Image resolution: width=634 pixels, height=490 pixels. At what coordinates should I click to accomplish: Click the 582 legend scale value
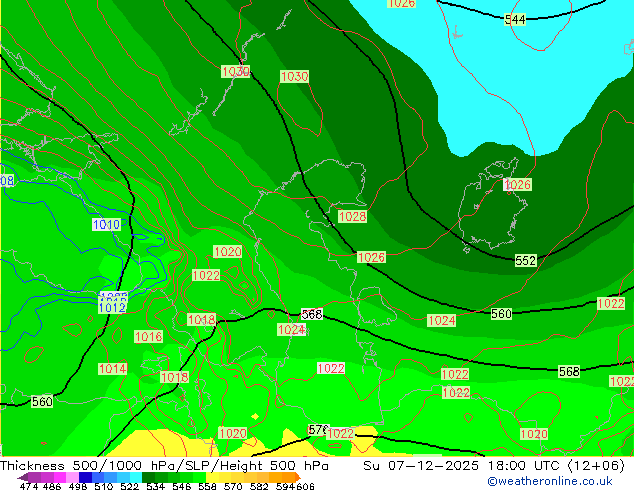point(259,486)
